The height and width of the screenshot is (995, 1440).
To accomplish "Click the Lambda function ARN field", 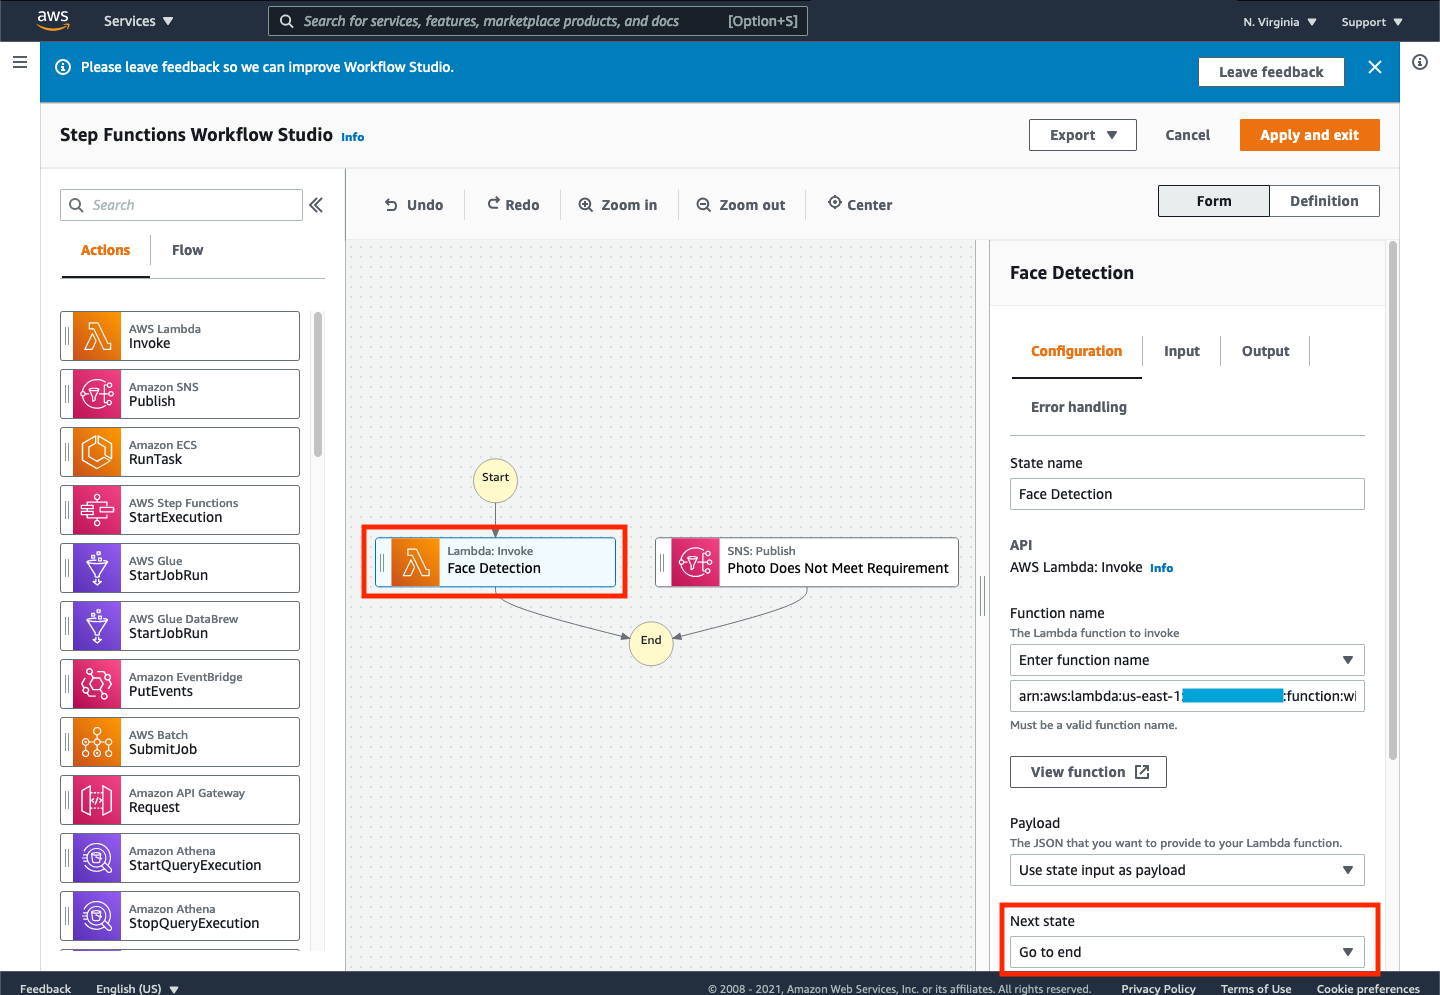I will click(1187, 696).
